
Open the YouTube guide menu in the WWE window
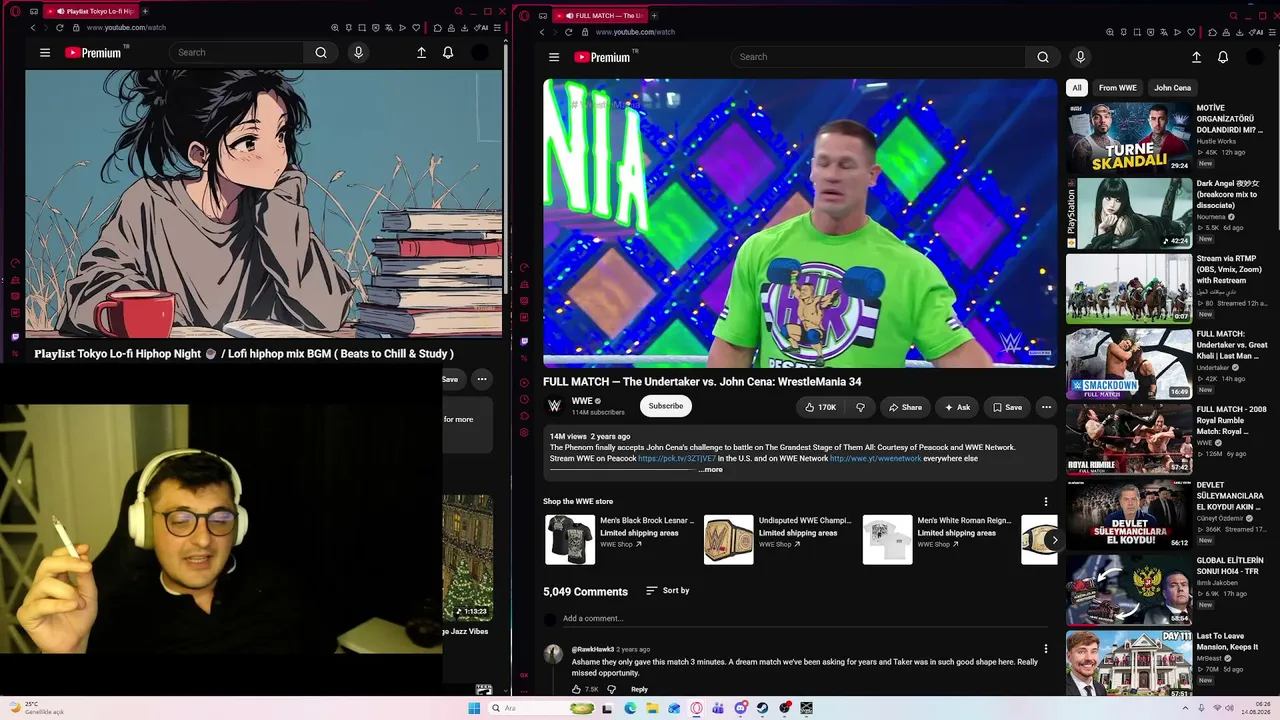[554, 57]
